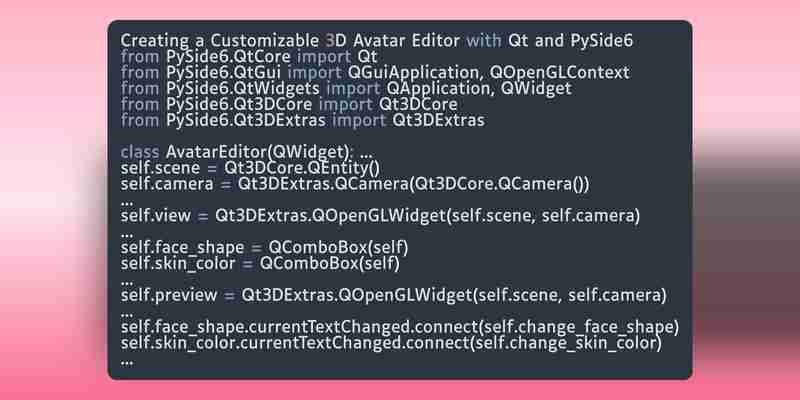The image size is (800, 400).
Task: Click the QtWidgets import line with QApplication
Action: (346, 89)
